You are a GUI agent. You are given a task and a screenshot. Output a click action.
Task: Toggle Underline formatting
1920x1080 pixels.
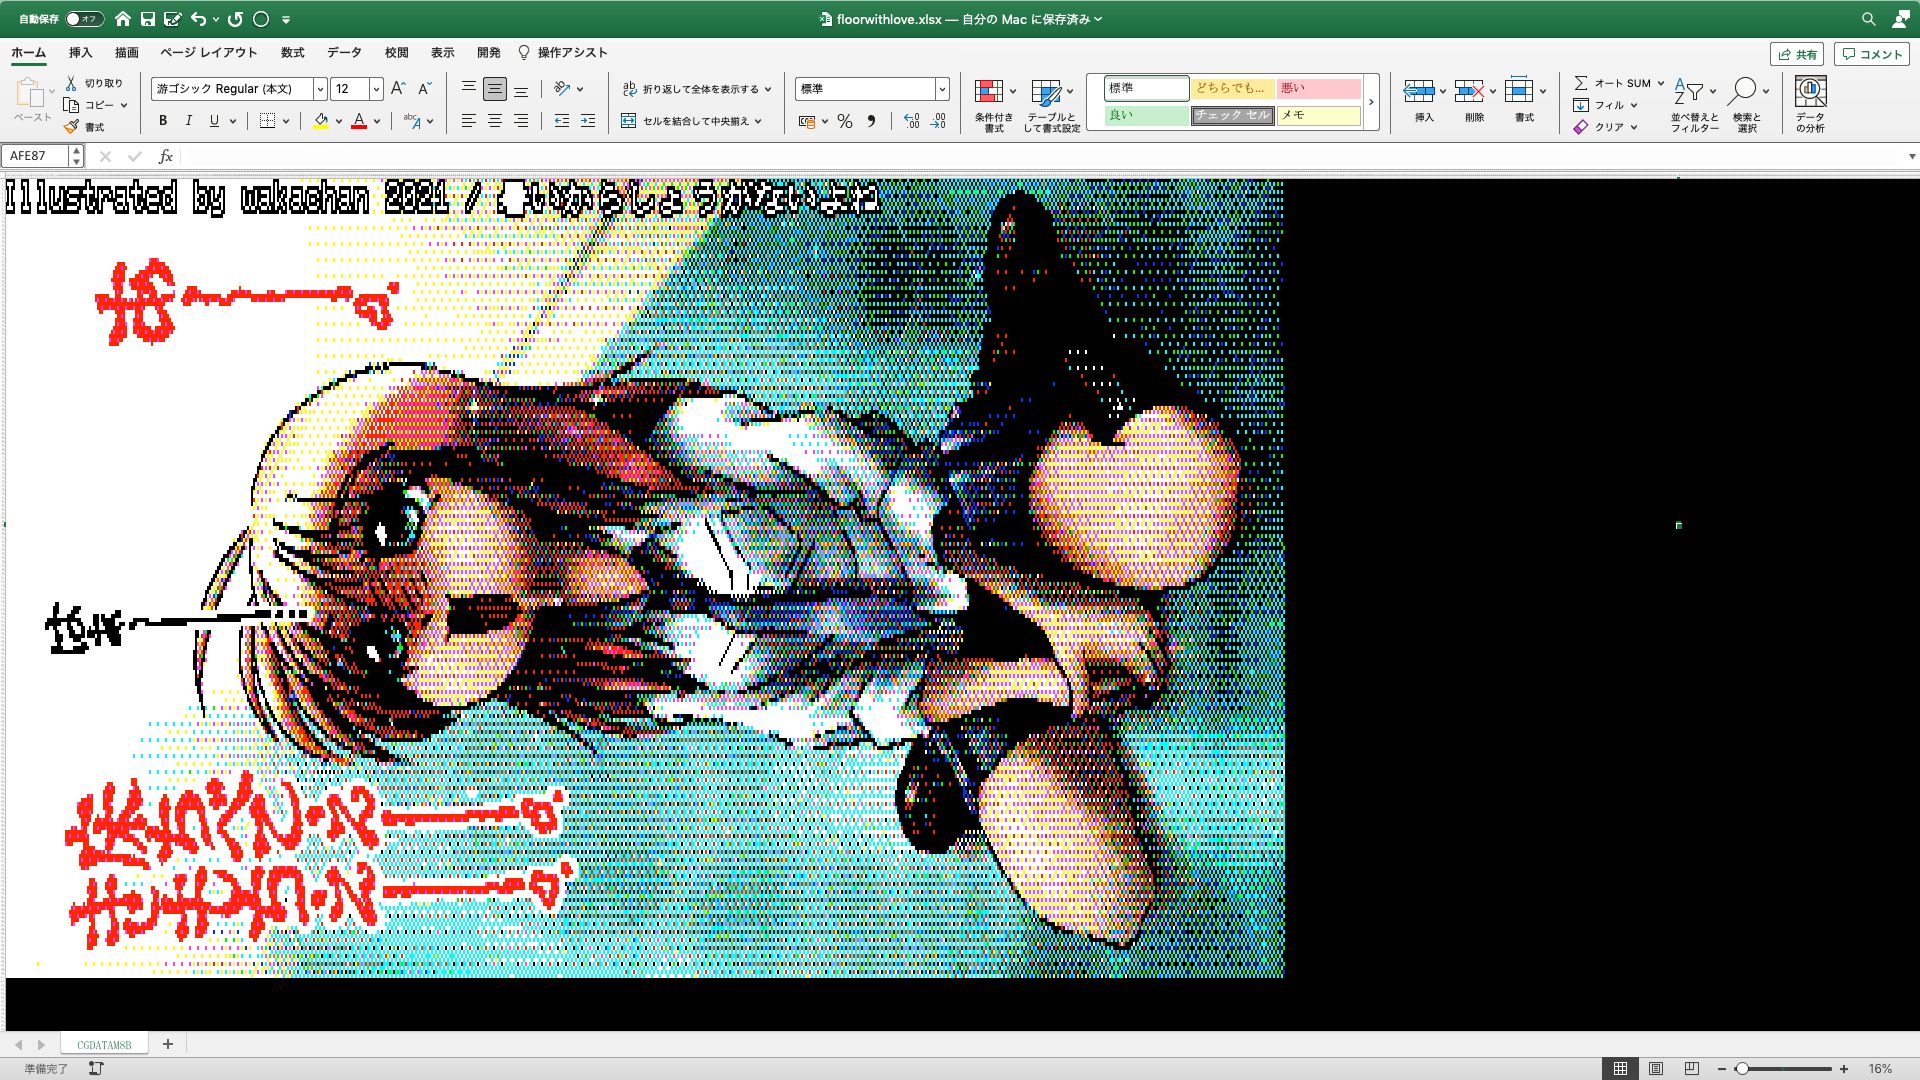coord(214,121)
